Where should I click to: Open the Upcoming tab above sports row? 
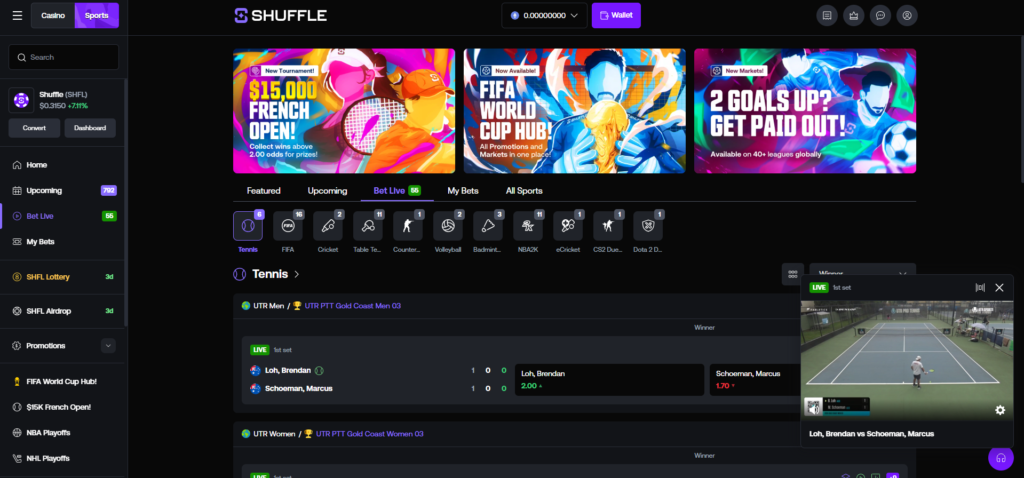click(x=327, y=191)
